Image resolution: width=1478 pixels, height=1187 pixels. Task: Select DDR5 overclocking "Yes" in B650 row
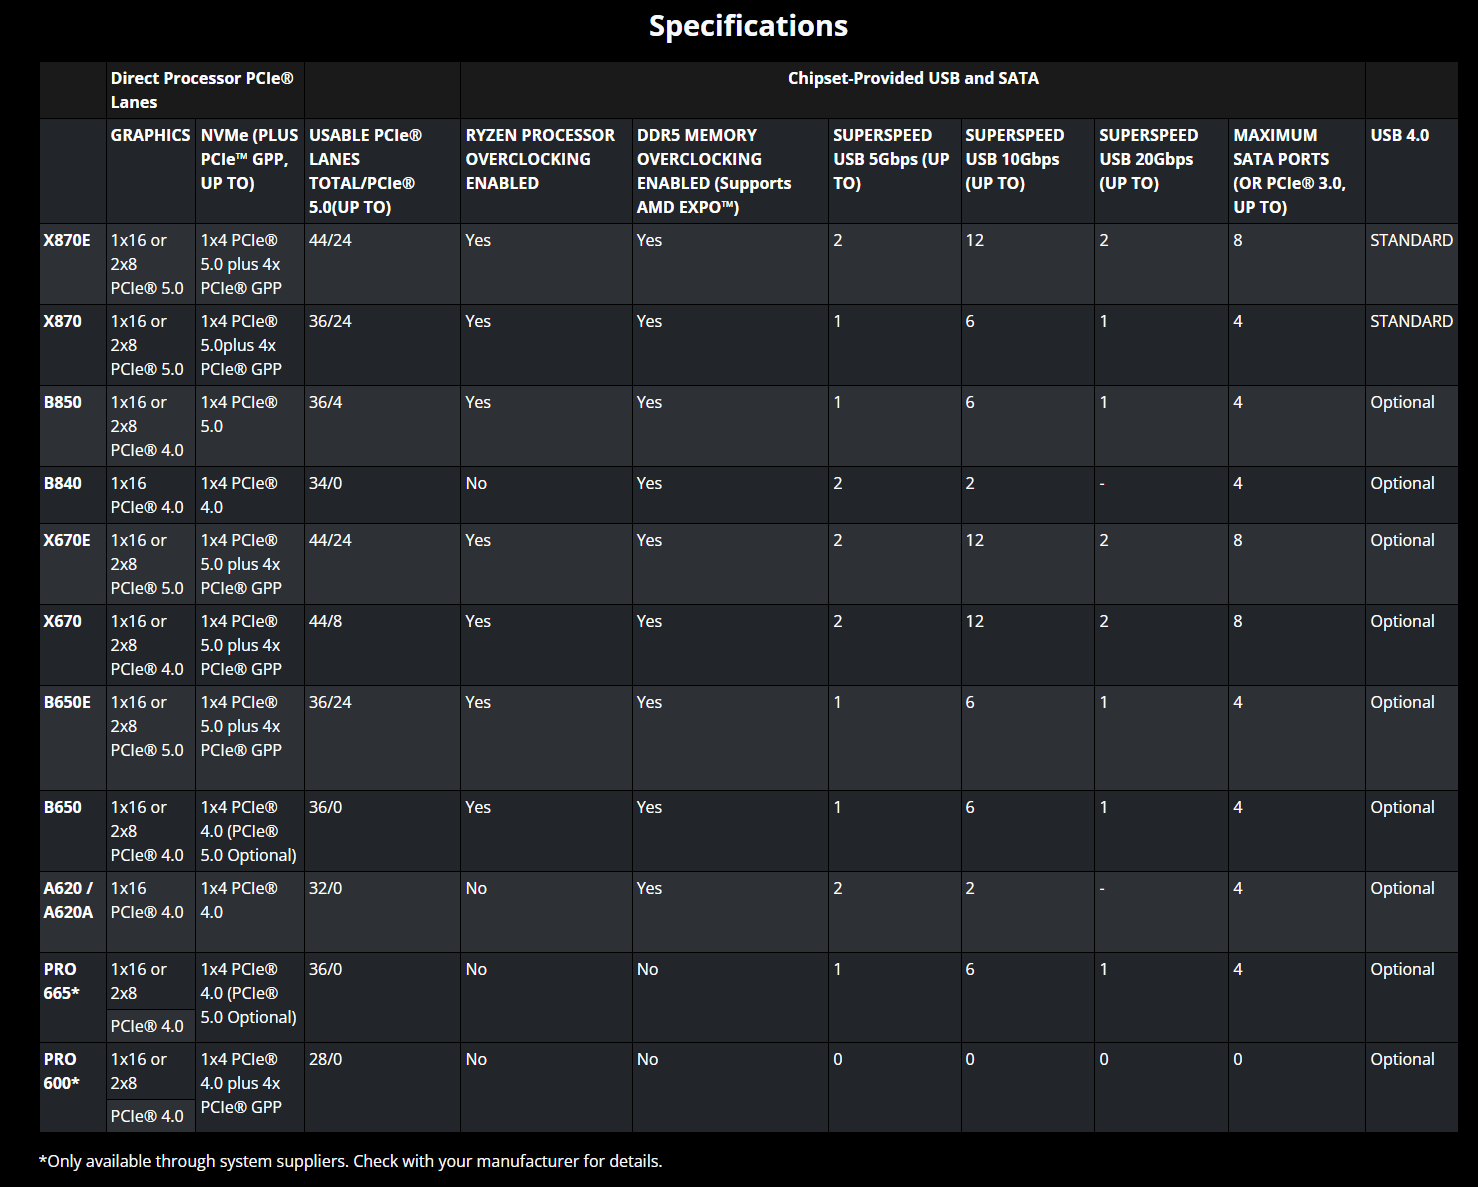(650, 807)
